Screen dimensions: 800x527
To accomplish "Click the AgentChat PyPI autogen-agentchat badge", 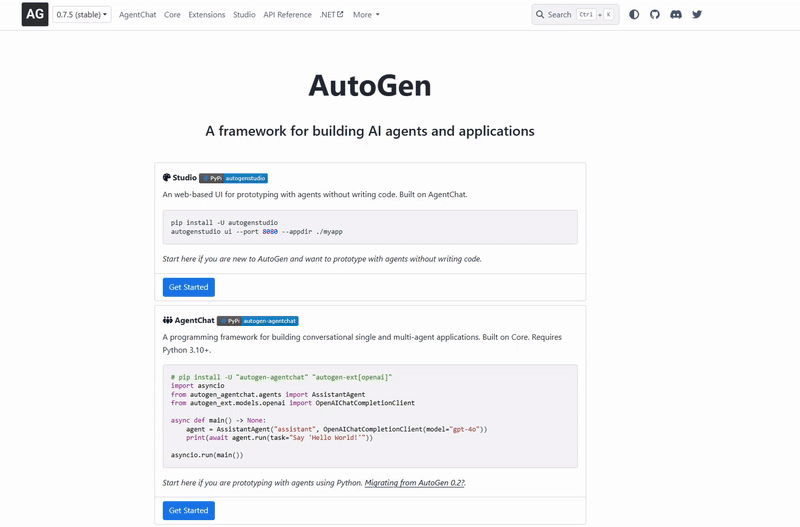I will [258, 321].
